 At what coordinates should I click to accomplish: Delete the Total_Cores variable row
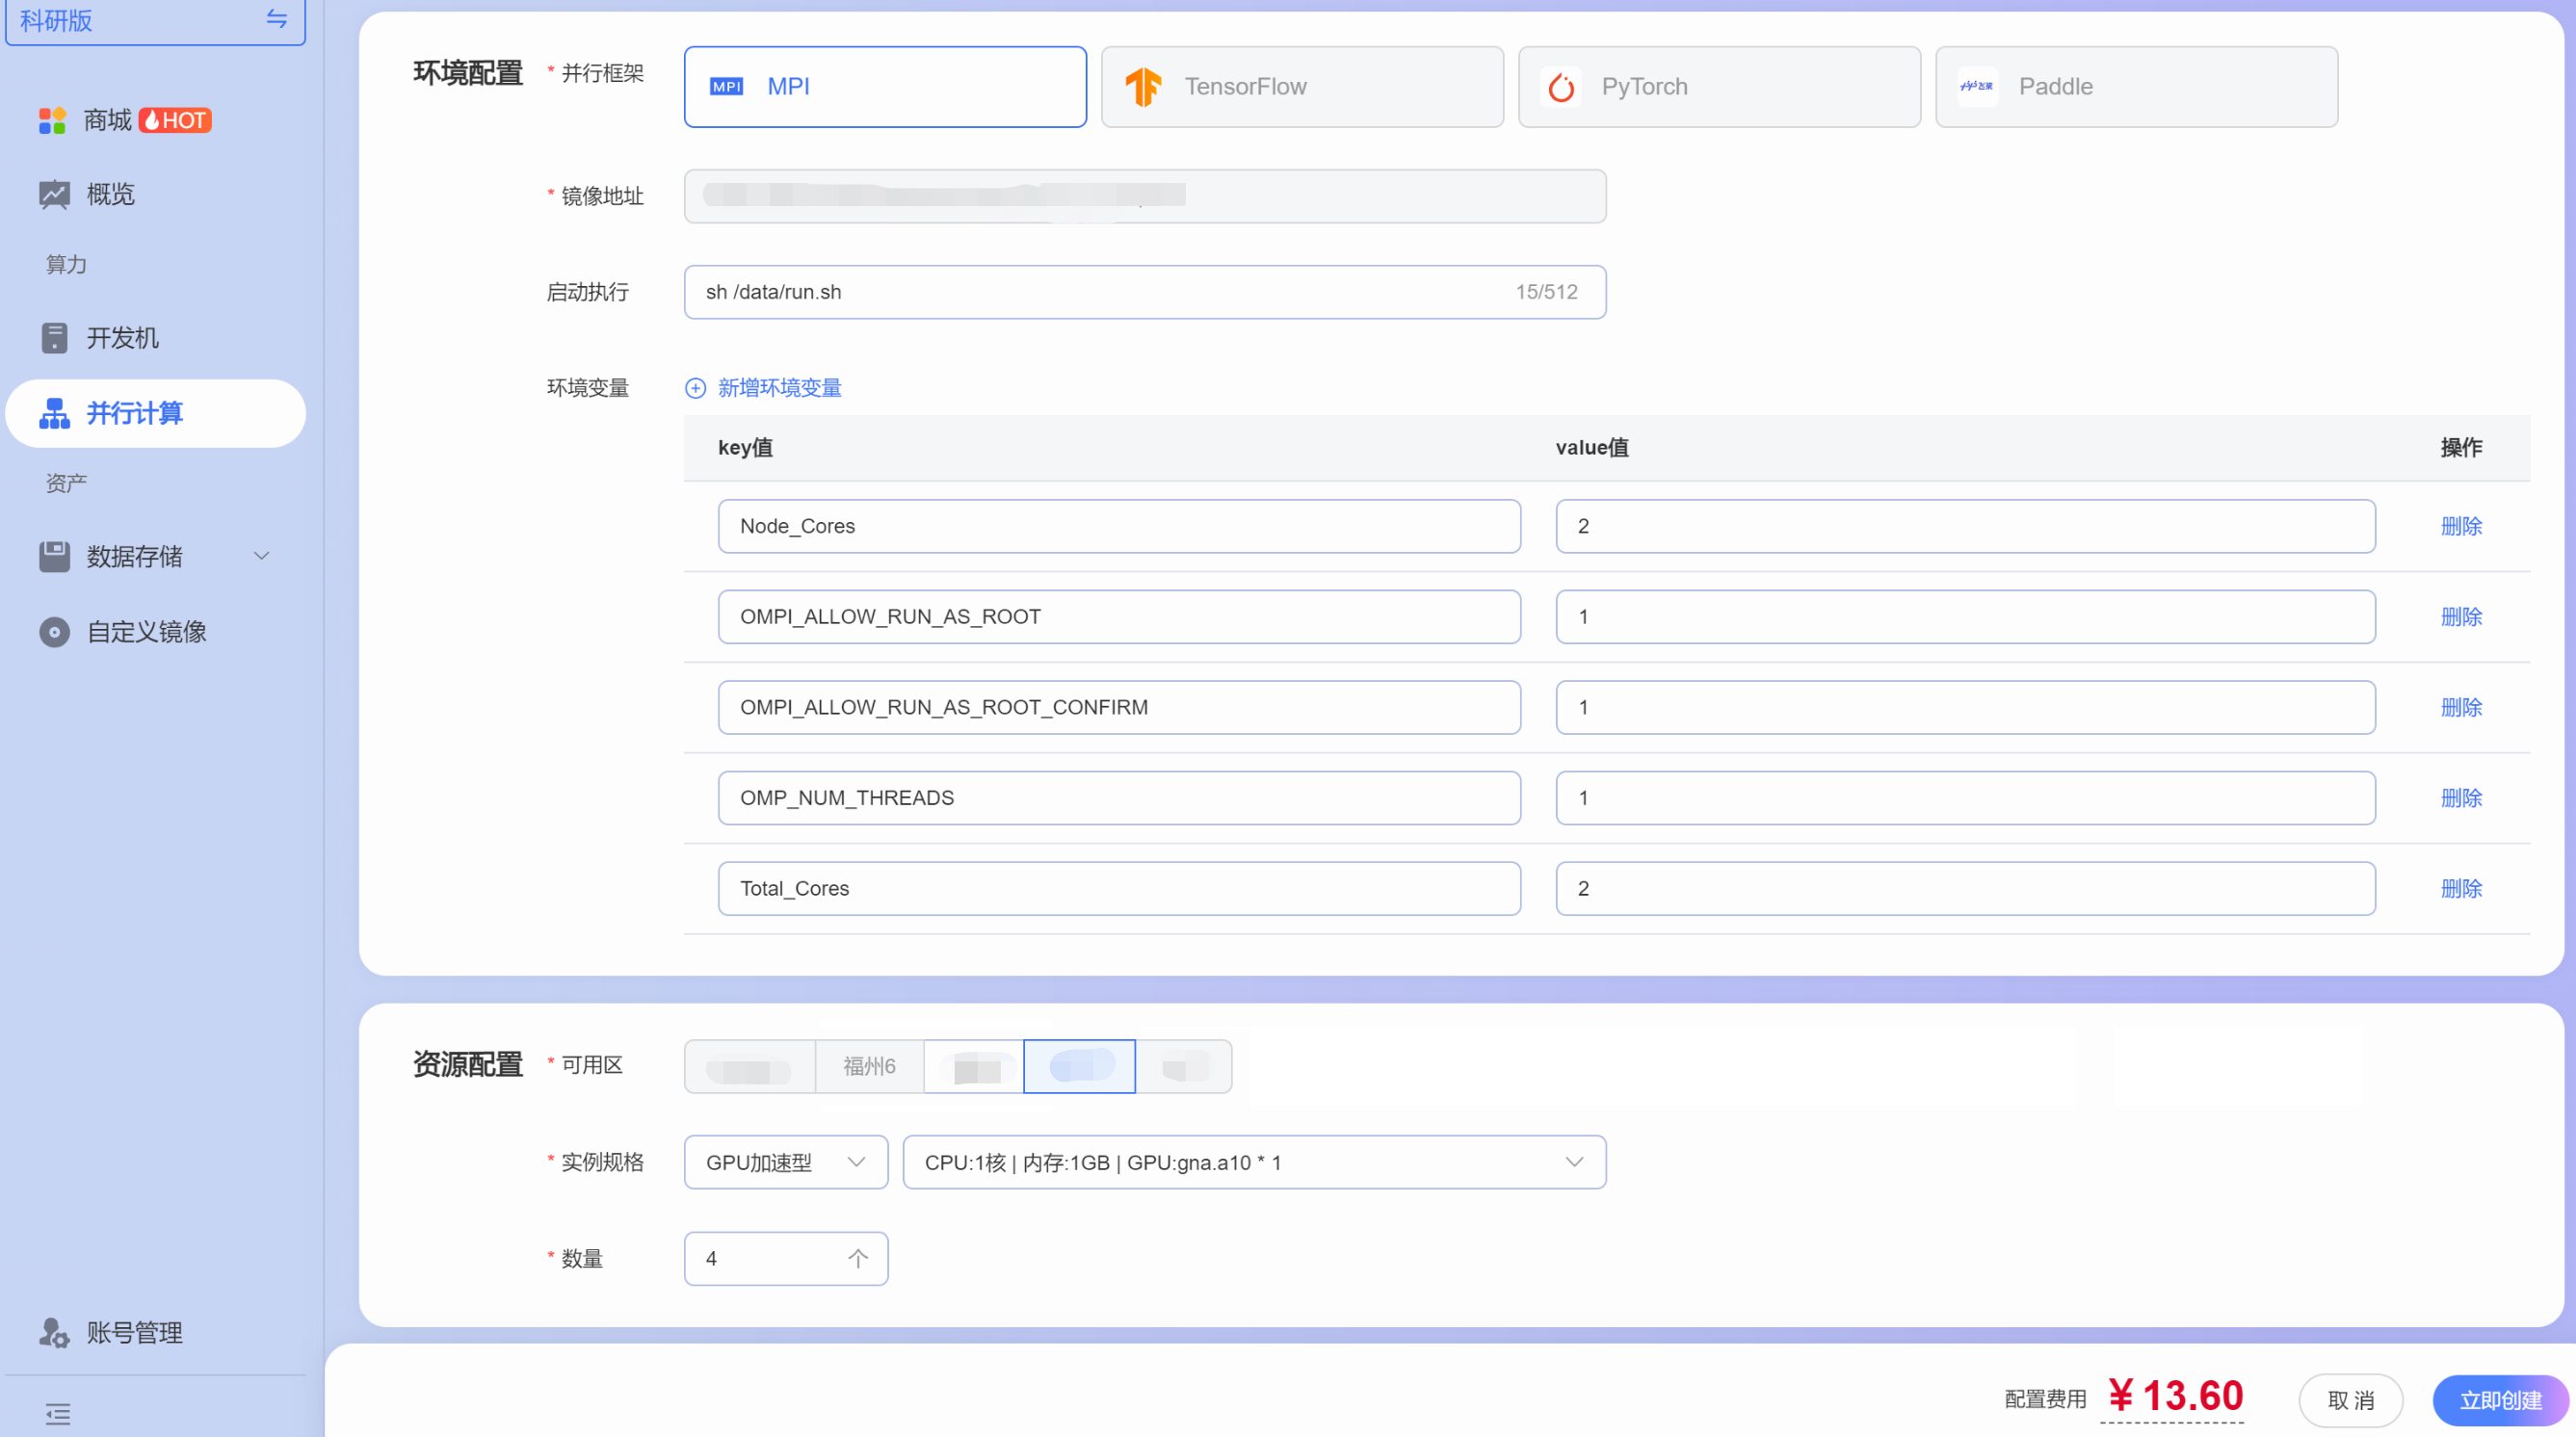[2461, 888]
